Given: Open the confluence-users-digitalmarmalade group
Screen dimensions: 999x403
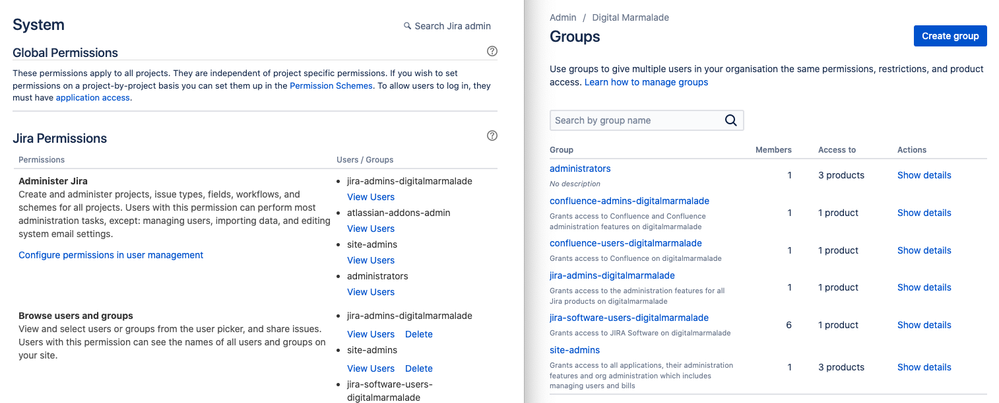Looking at the screenshot, I should (x=626, y=243).
